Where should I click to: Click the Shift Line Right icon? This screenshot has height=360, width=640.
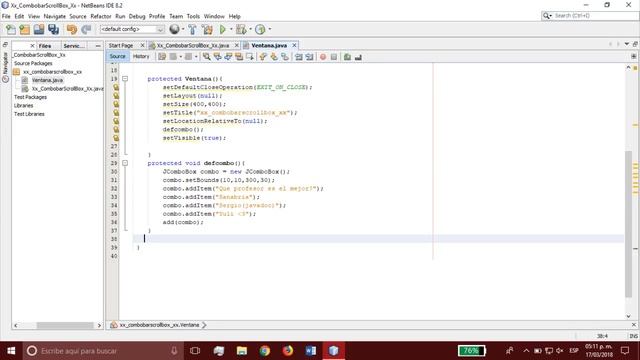(309, 57)
